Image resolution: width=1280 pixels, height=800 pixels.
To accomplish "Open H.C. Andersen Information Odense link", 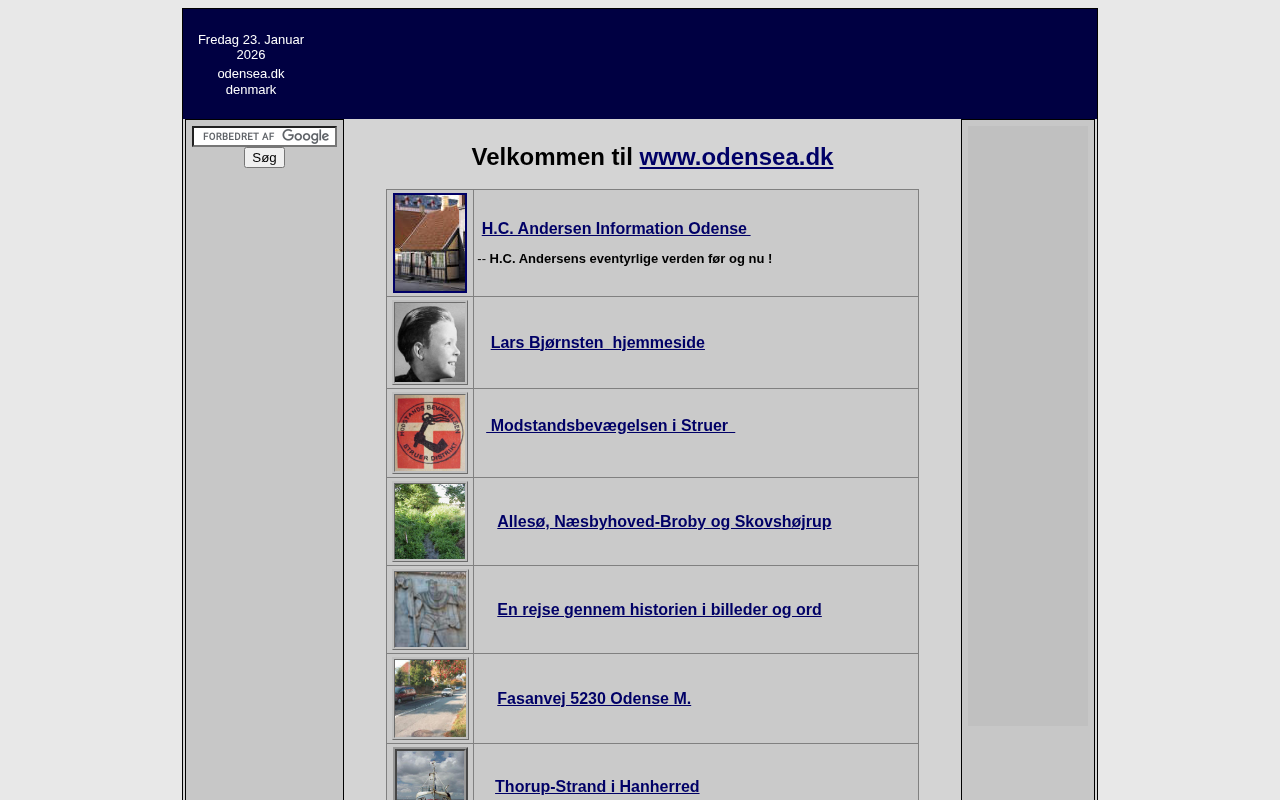I will click(x=616, y=229).
